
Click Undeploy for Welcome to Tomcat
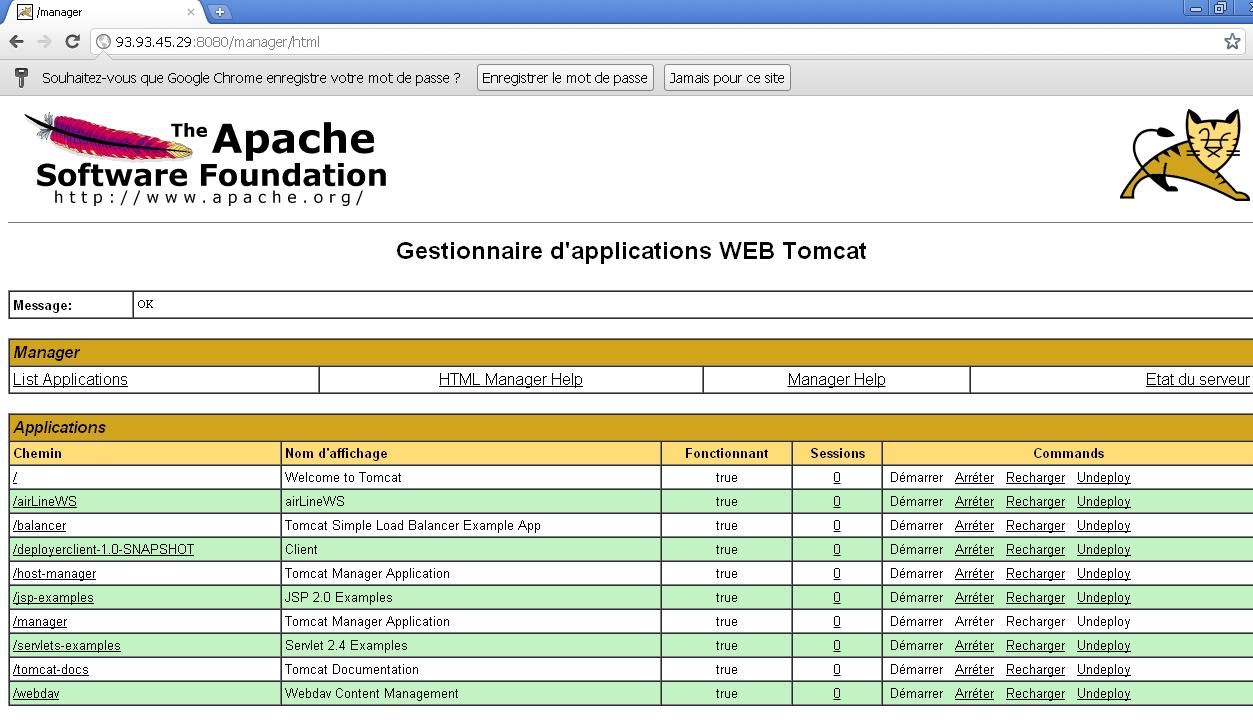[x=1103, y=478]
